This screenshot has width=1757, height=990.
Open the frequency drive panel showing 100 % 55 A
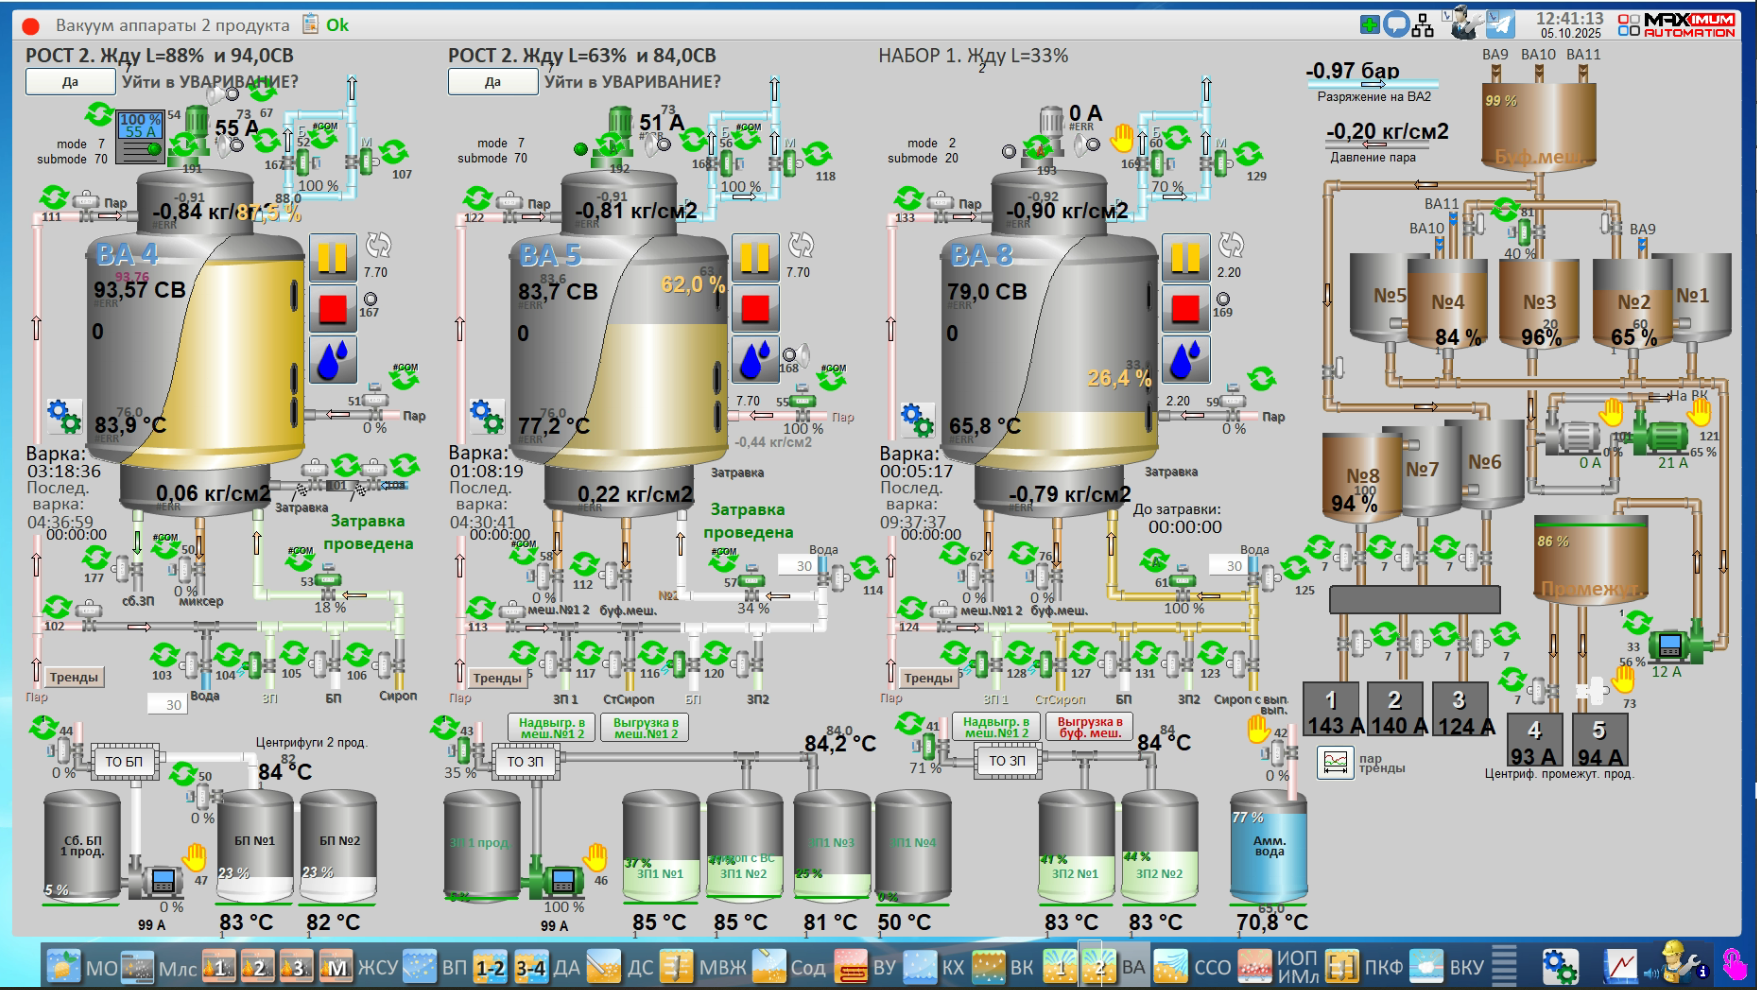tap(140, 137)
